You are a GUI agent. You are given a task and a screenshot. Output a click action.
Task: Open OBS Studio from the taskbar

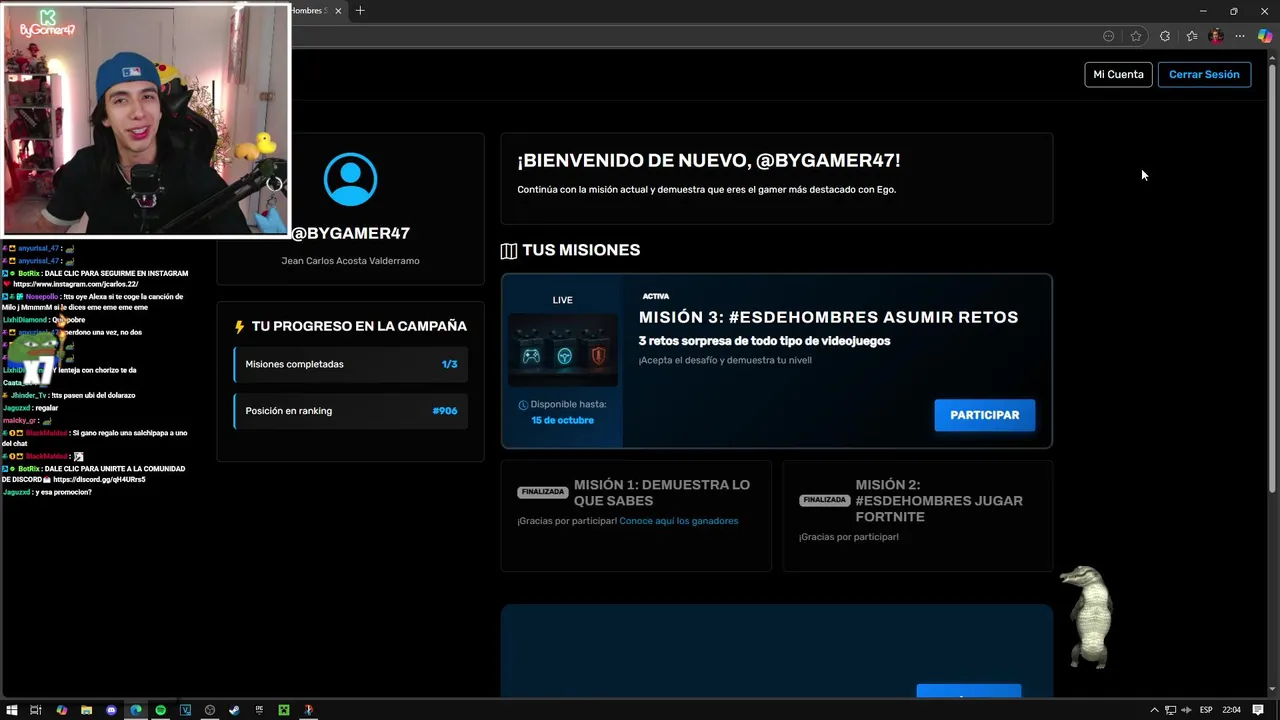click(x=210, y=710)
